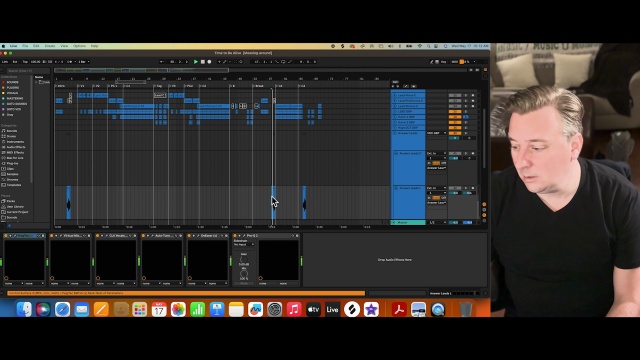This screenshot has width=640, height=360.
Task: Open Packs under Places
Action: [11, 201]
